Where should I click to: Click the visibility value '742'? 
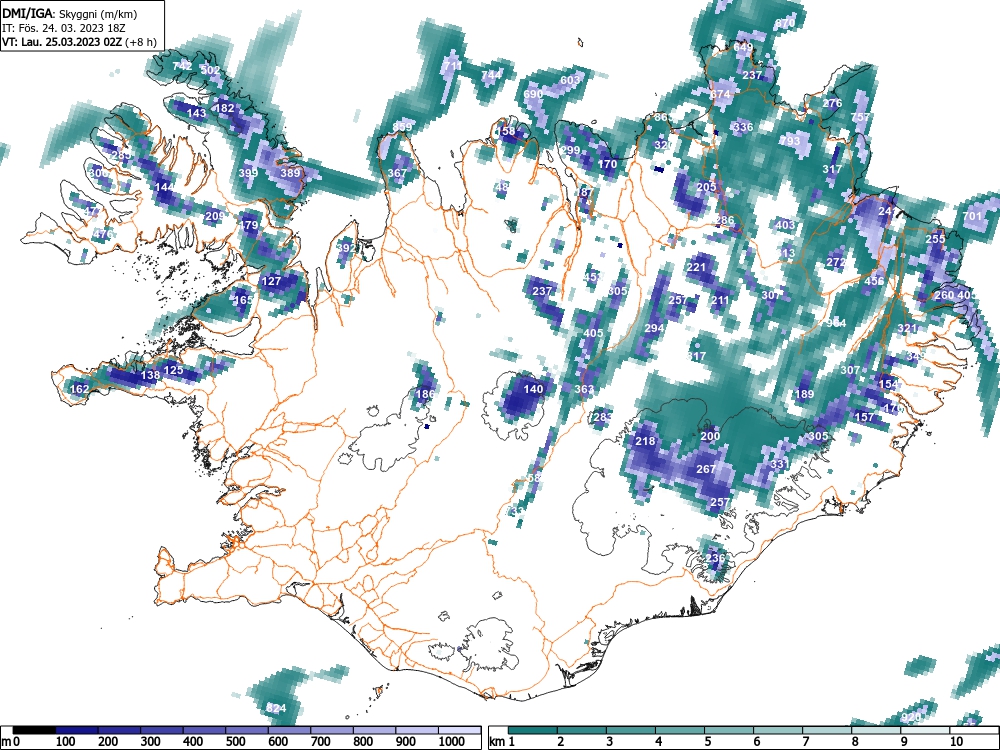[x=182, y=66]
